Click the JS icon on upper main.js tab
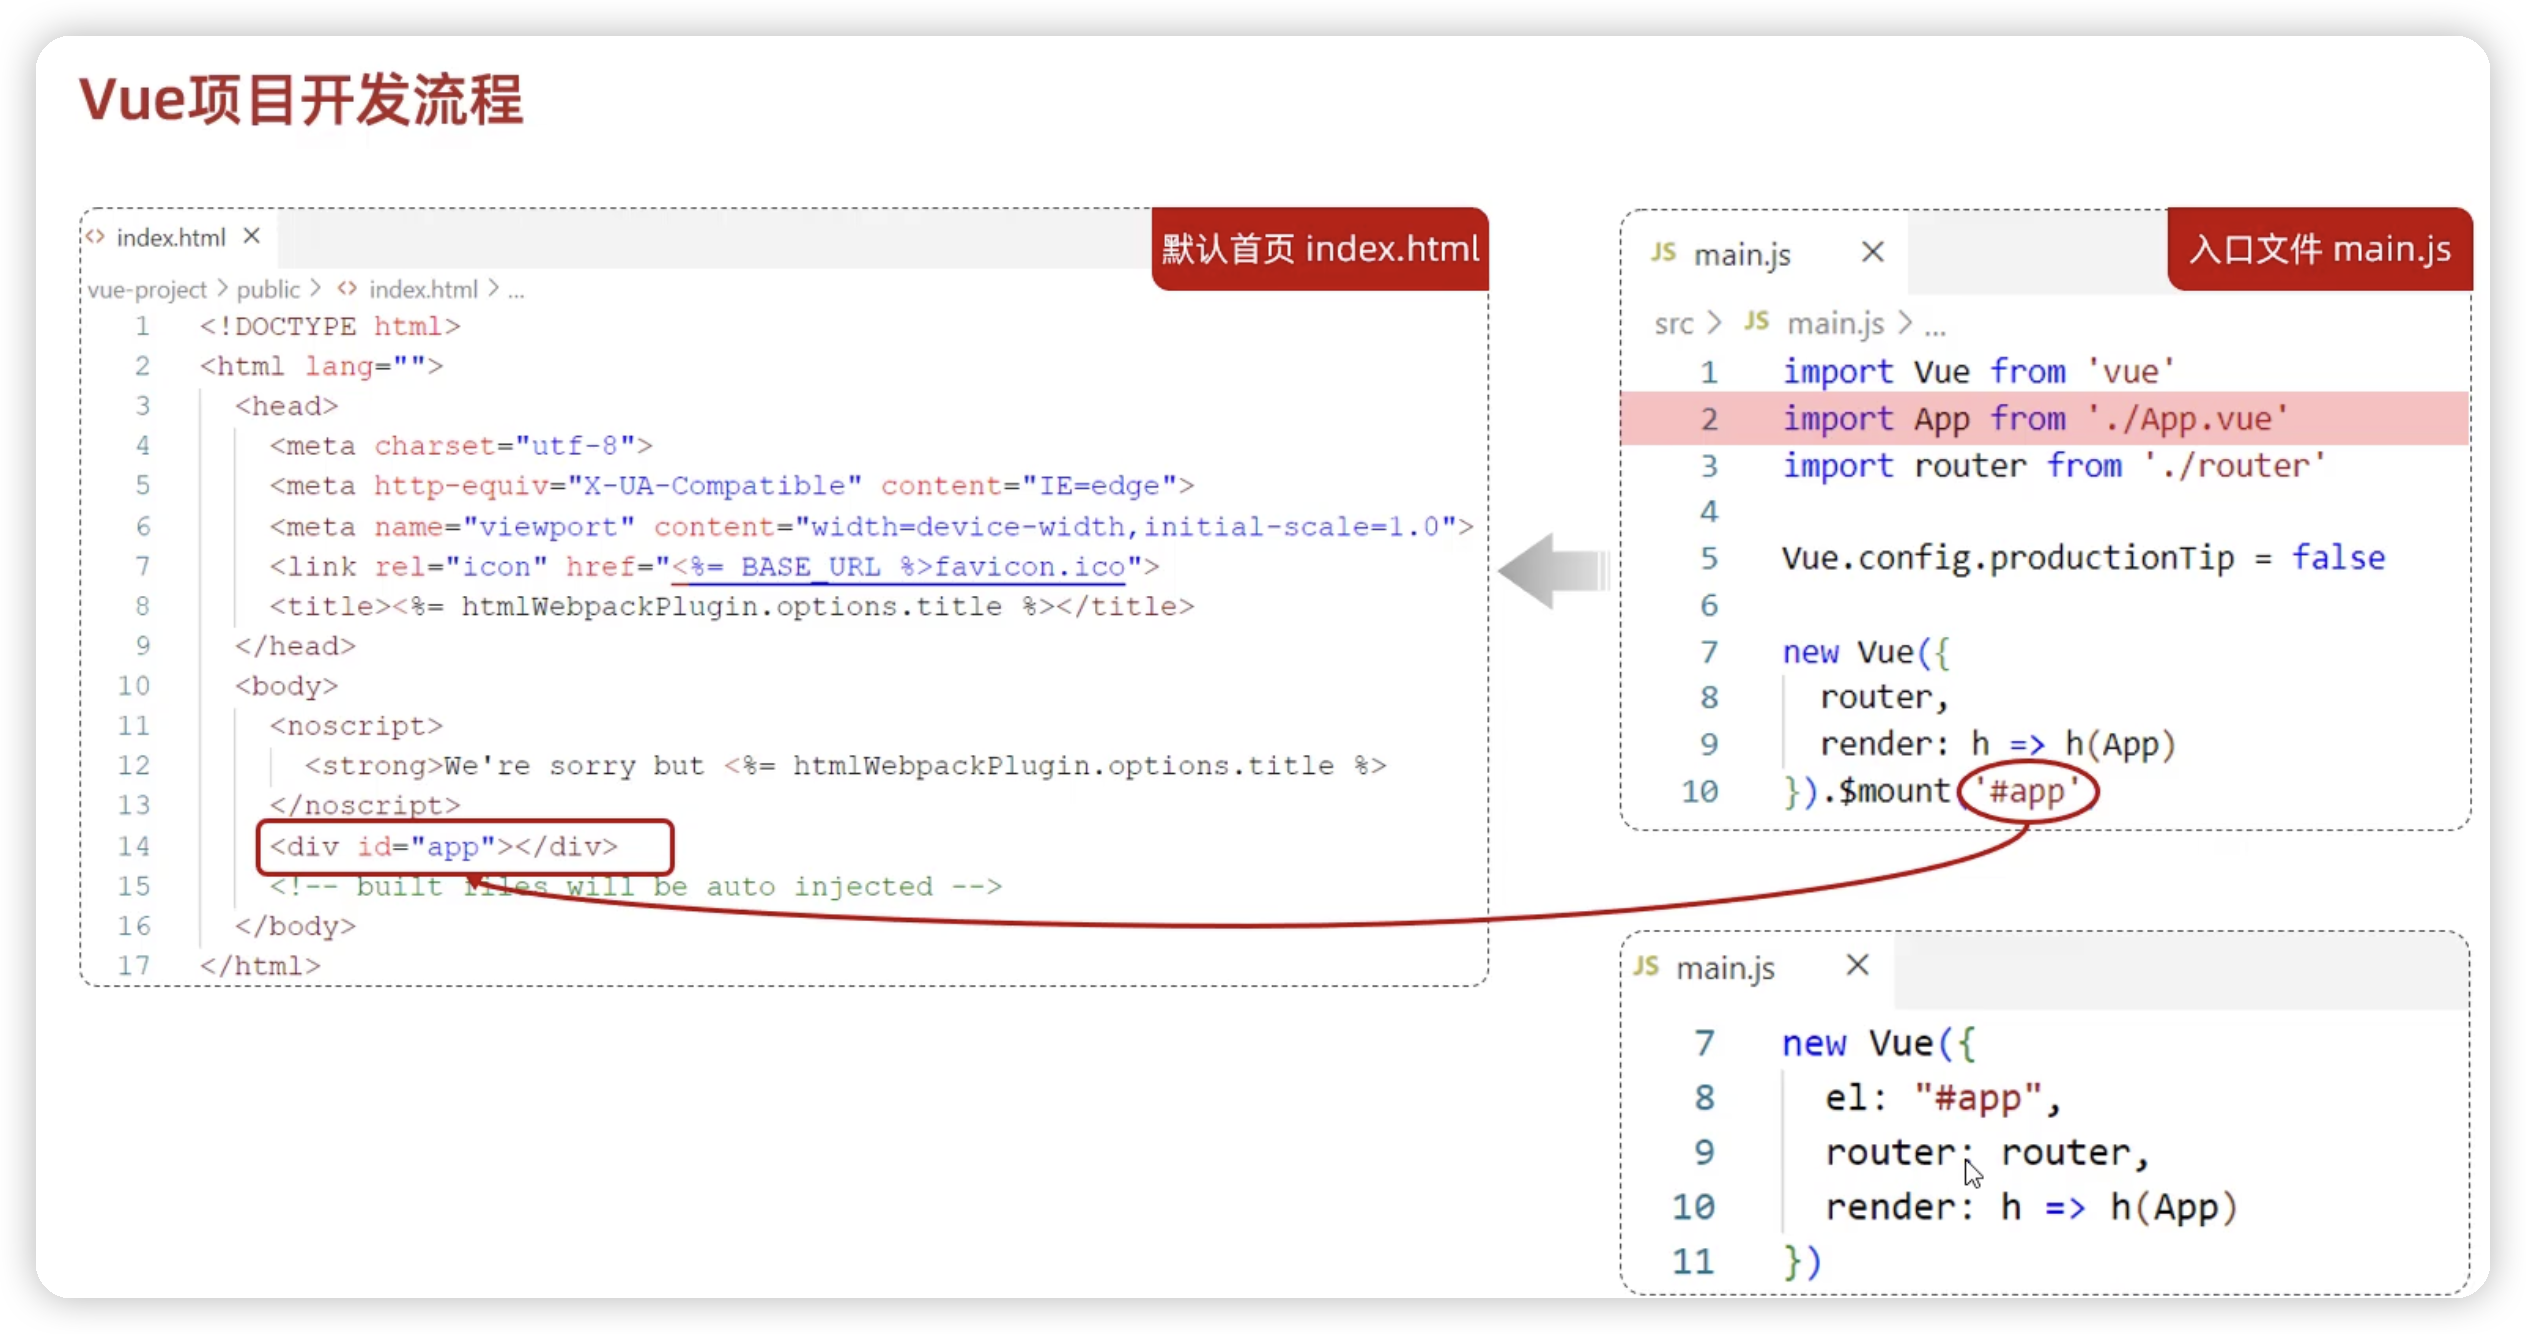The width and height of the screenshot is (2526, 1334). click(1663, 253)
